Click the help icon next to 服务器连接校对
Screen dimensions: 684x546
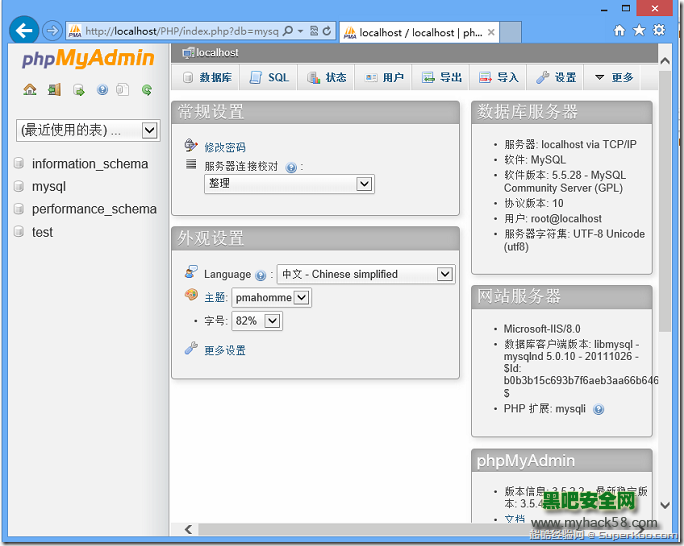[291, 167]
